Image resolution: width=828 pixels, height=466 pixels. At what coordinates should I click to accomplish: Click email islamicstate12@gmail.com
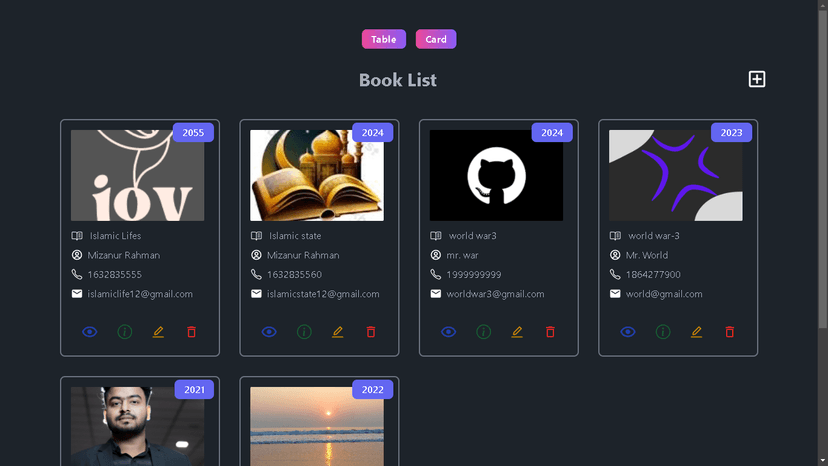(x=323, y=294)
